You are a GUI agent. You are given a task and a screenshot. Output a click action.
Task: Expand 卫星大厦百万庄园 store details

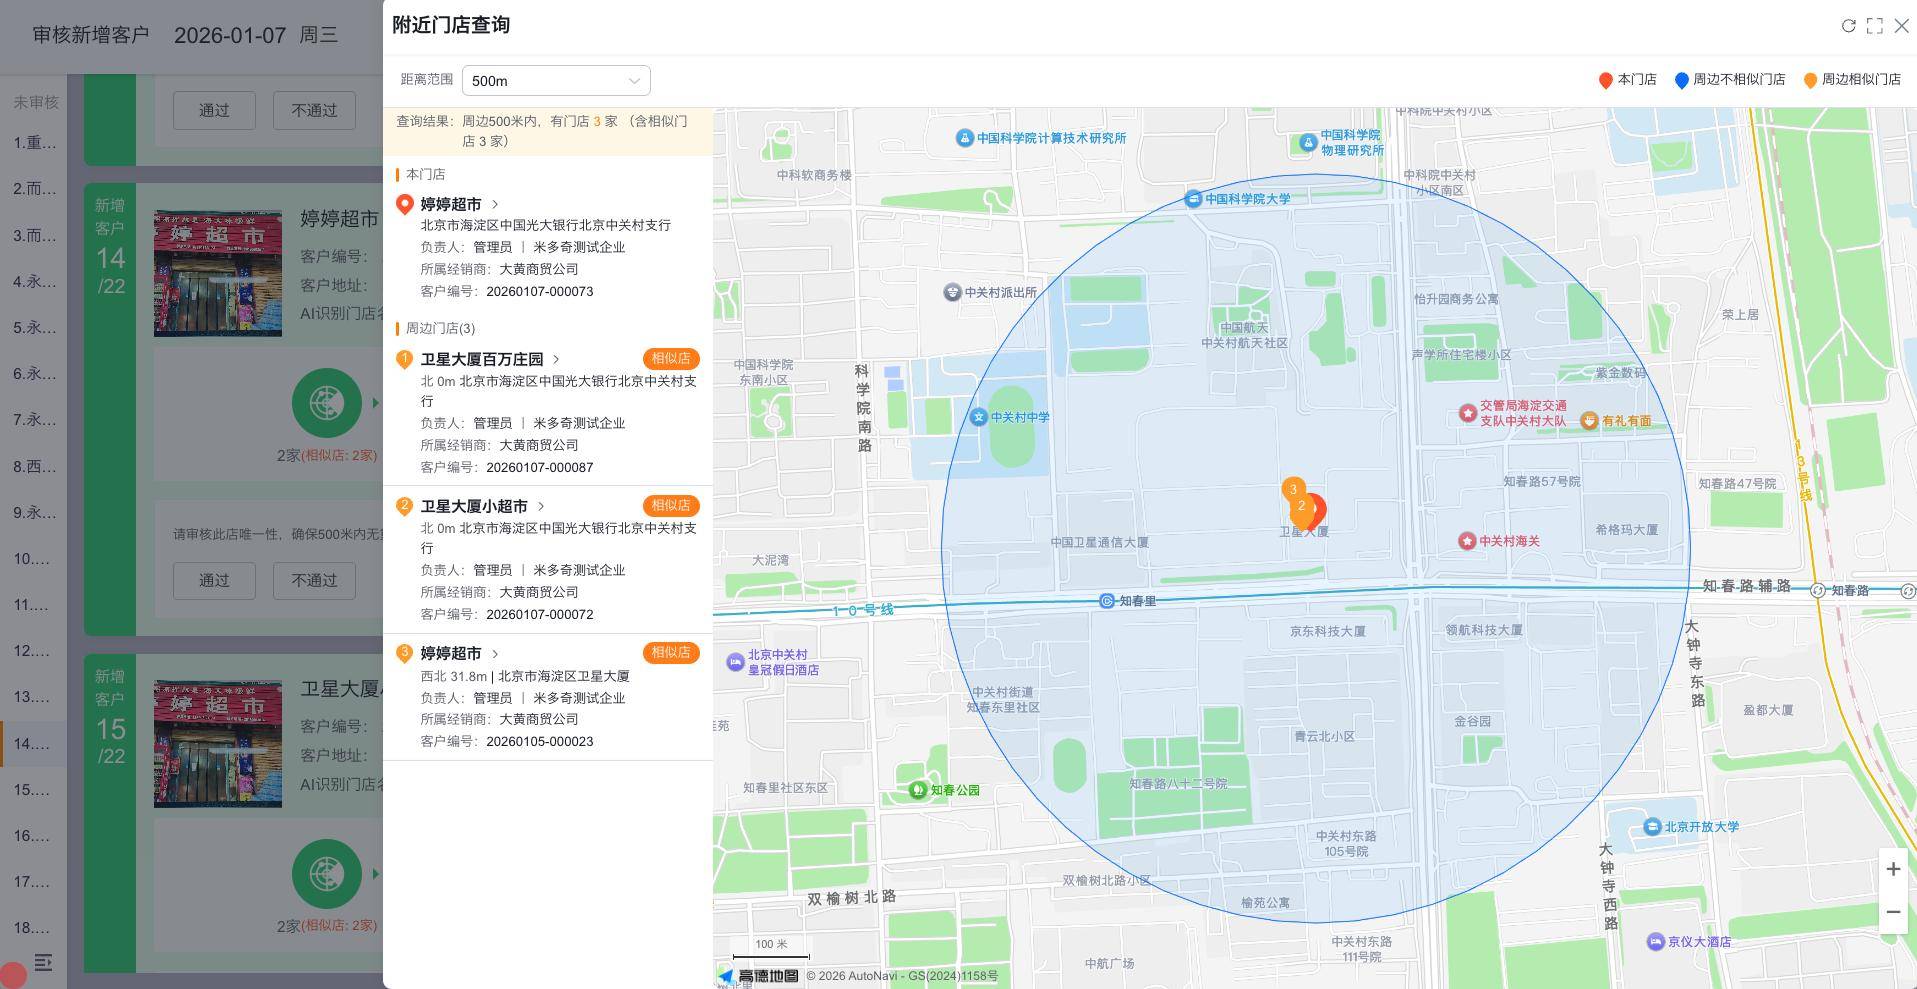click(x=557, y=359)
